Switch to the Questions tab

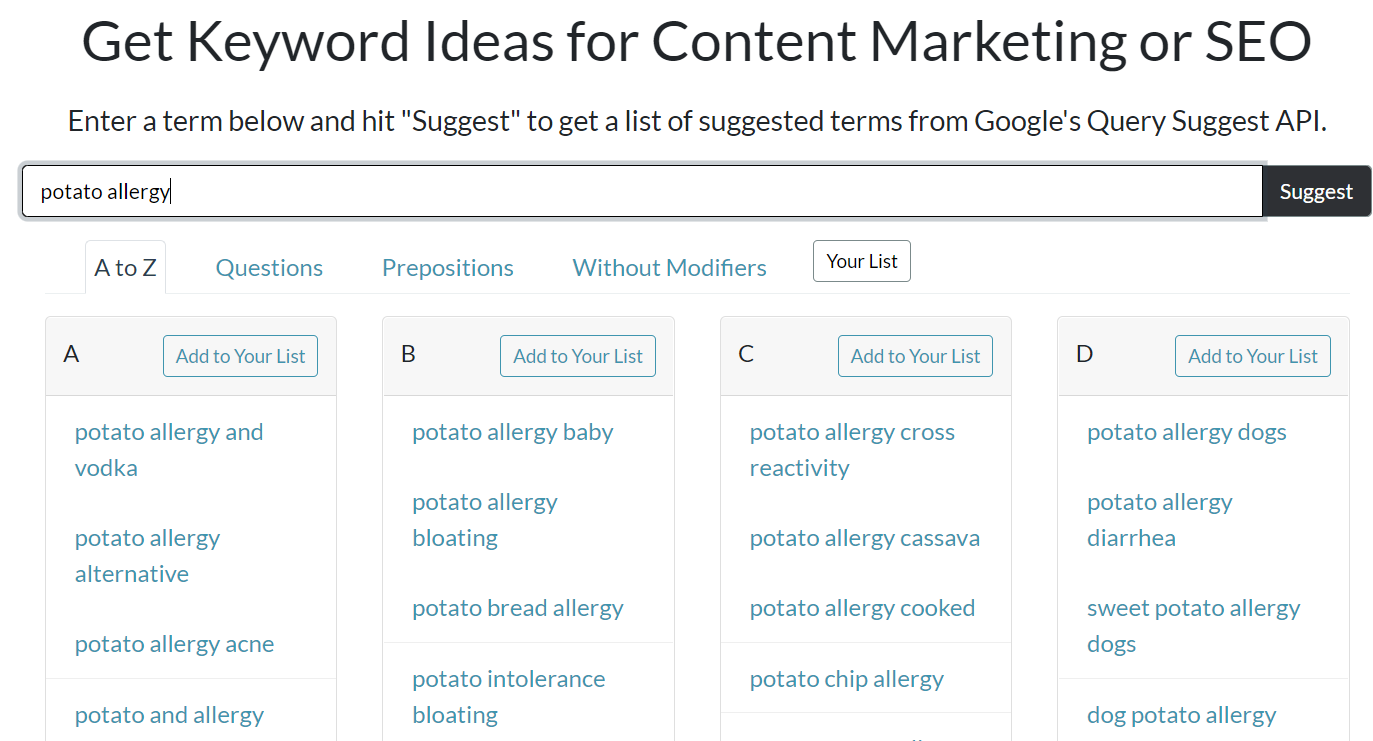pos(269,268)
